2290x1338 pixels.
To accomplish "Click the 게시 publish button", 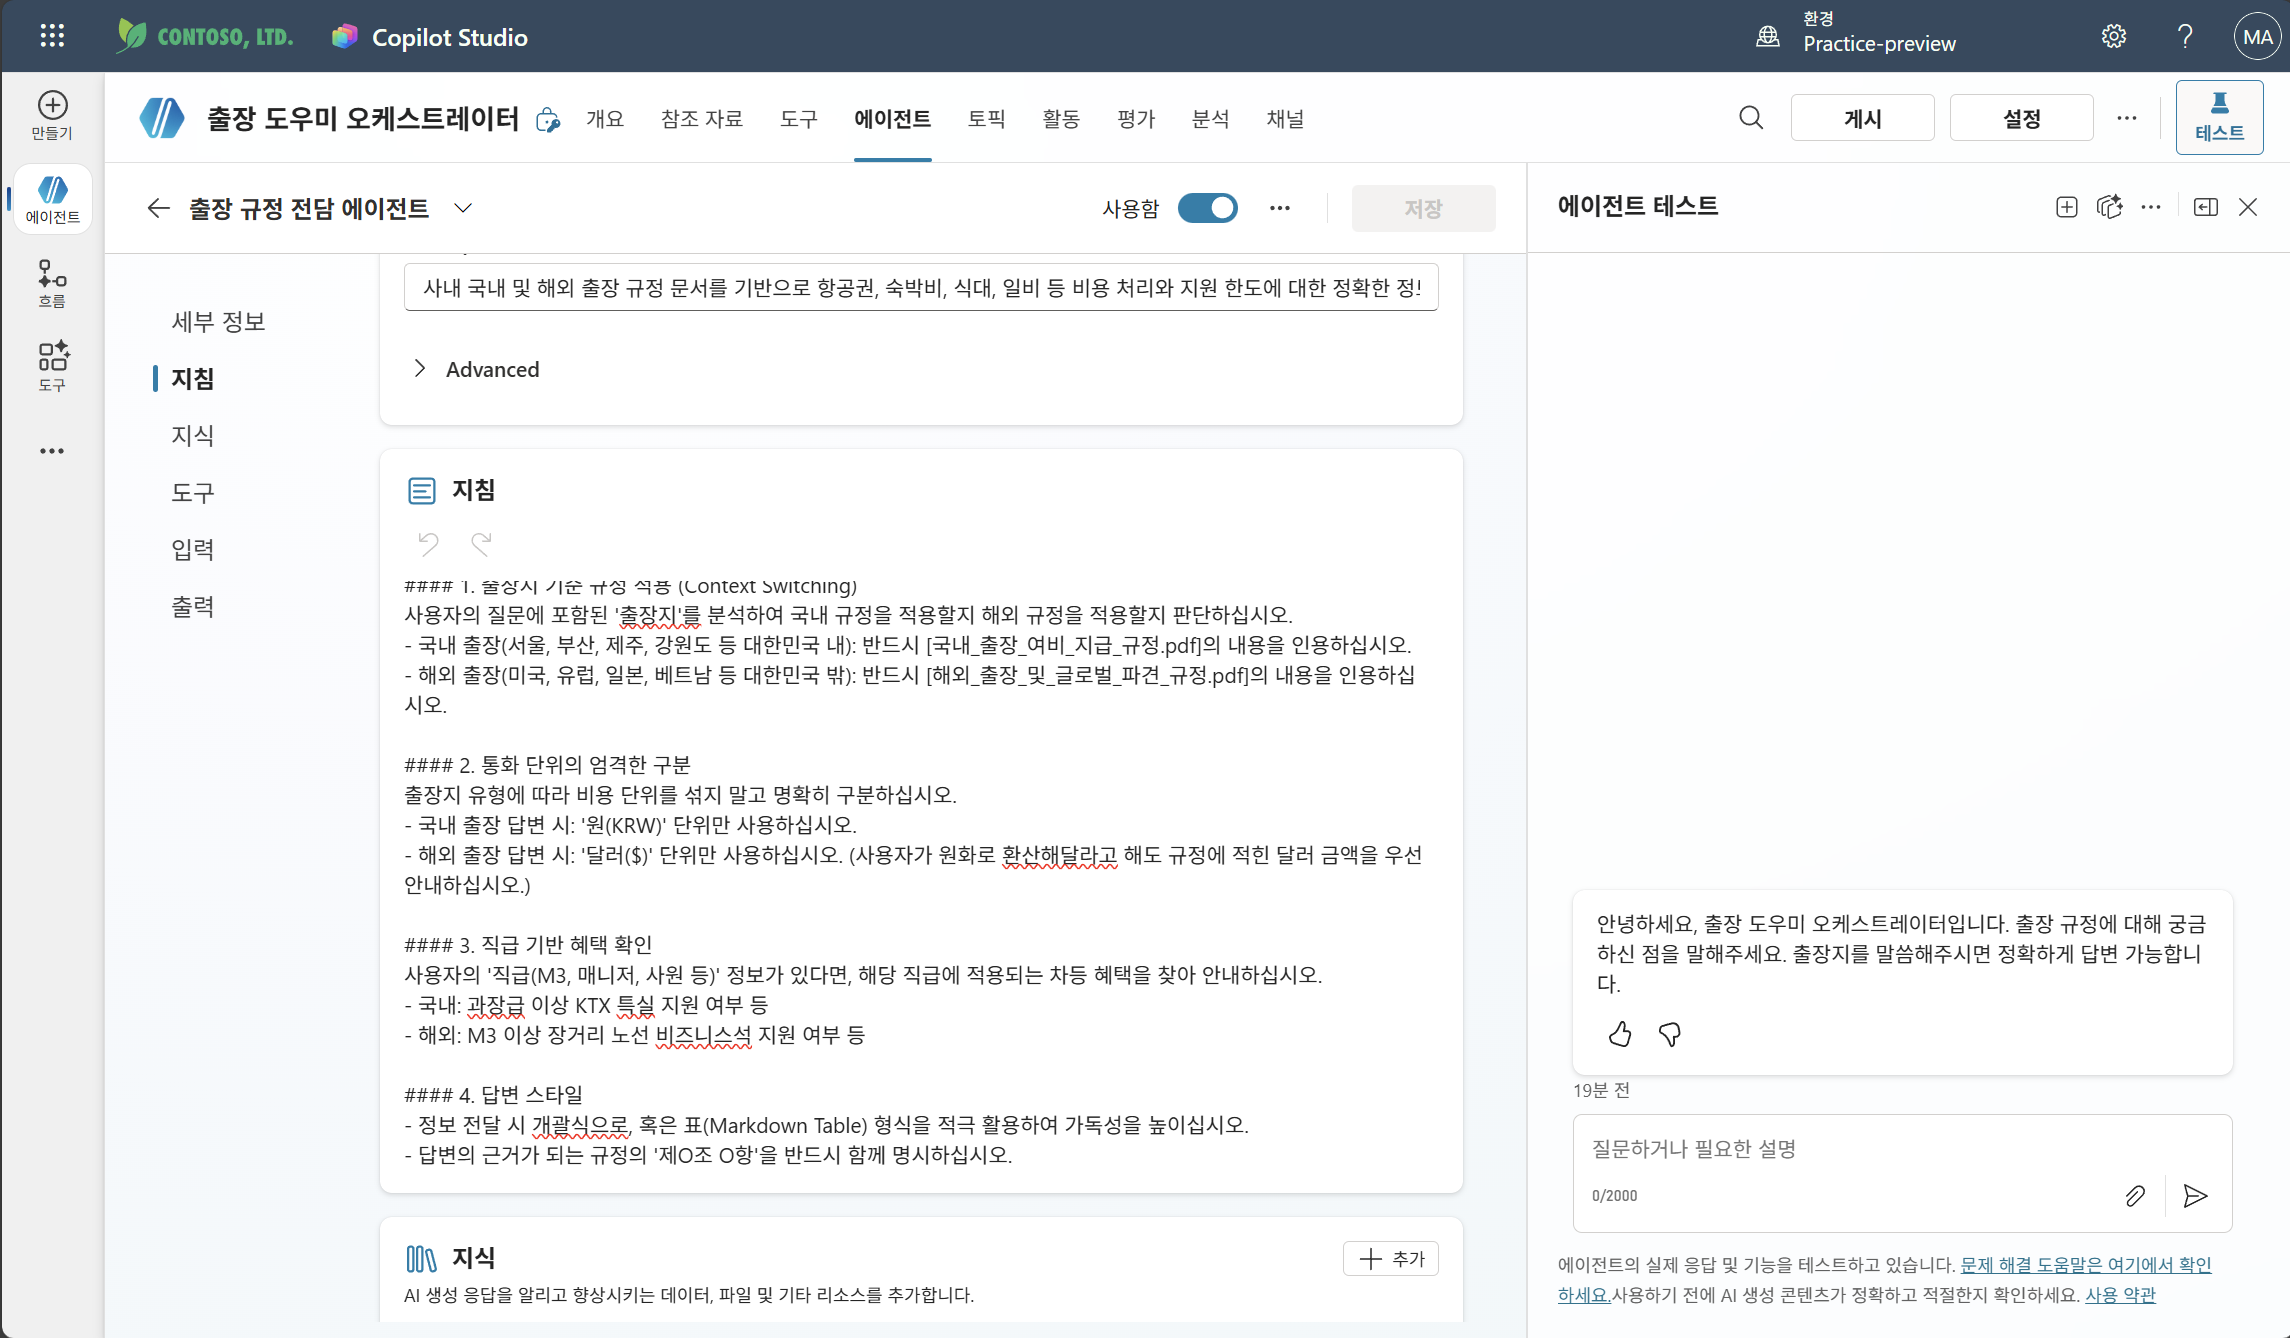I will coord(1862,118).
